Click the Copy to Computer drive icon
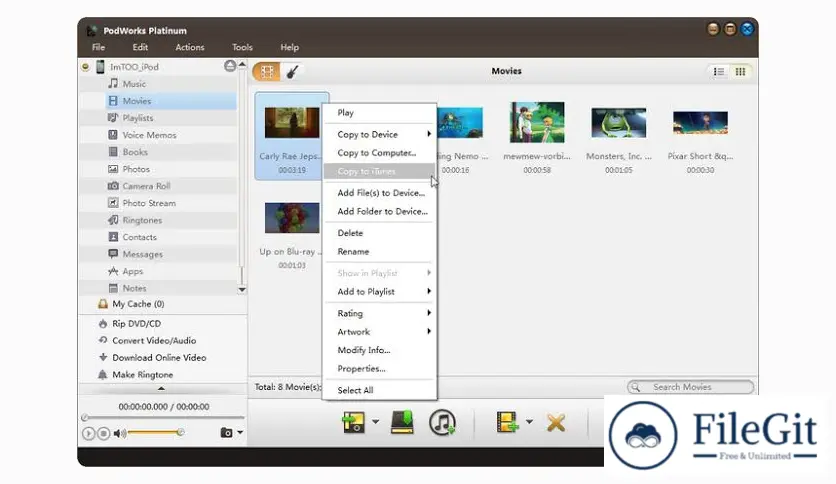The height and width of the screenshot is (484, 836). 403,422
